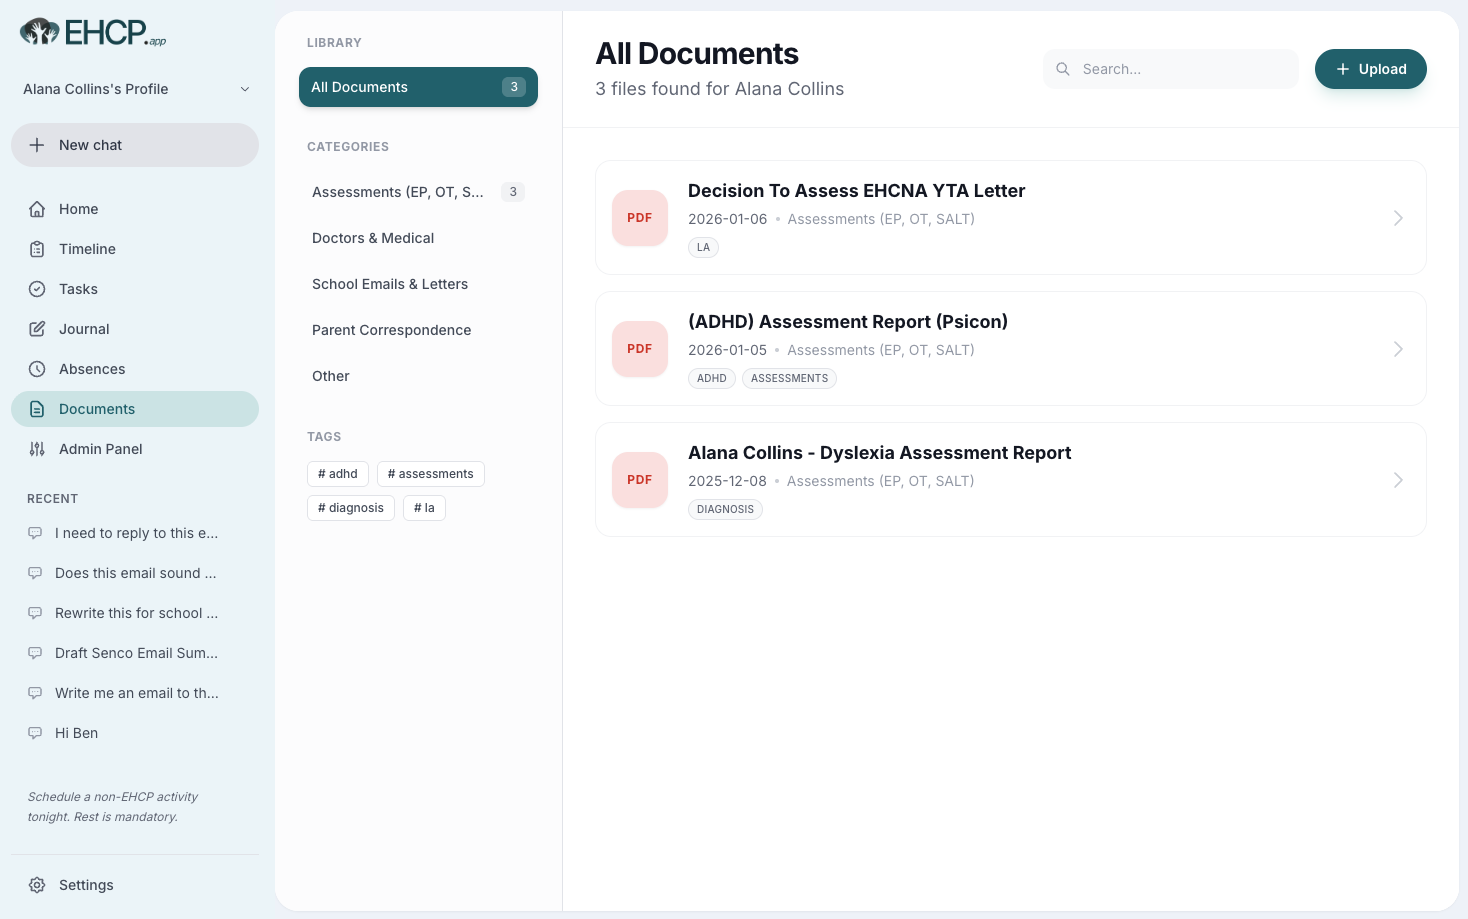Click the Journal pencil icon
The width and height of the screenshot is (1468, 919).
point(37,329)
